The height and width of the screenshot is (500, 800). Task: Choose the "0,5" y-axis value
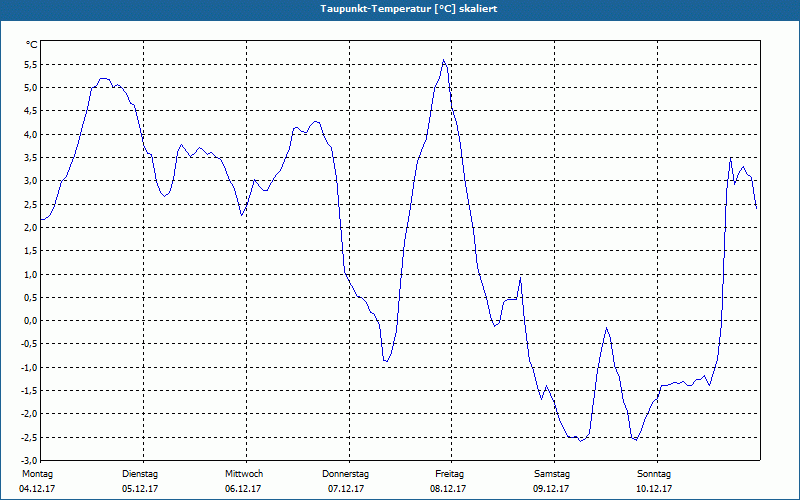point(31,297)
